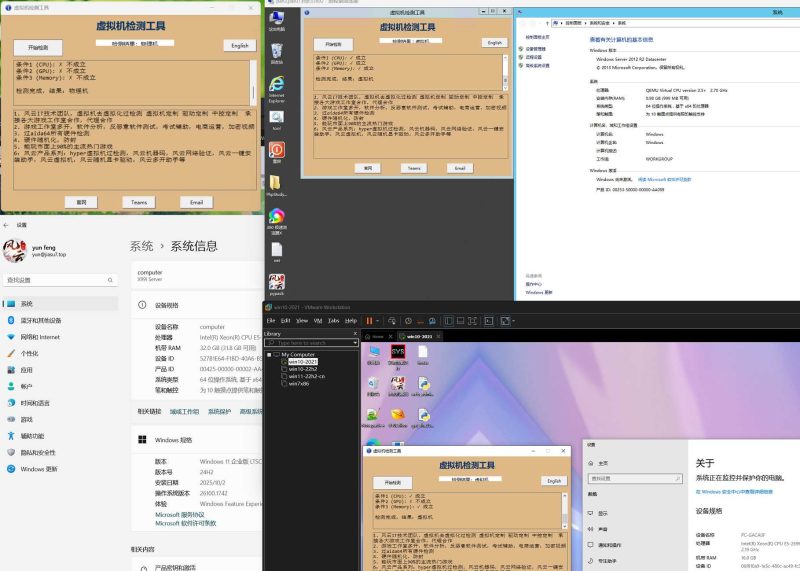Click VMware's console view toolbar icon
The height and width of the screenshot is (571, 800).
point(489,321)
